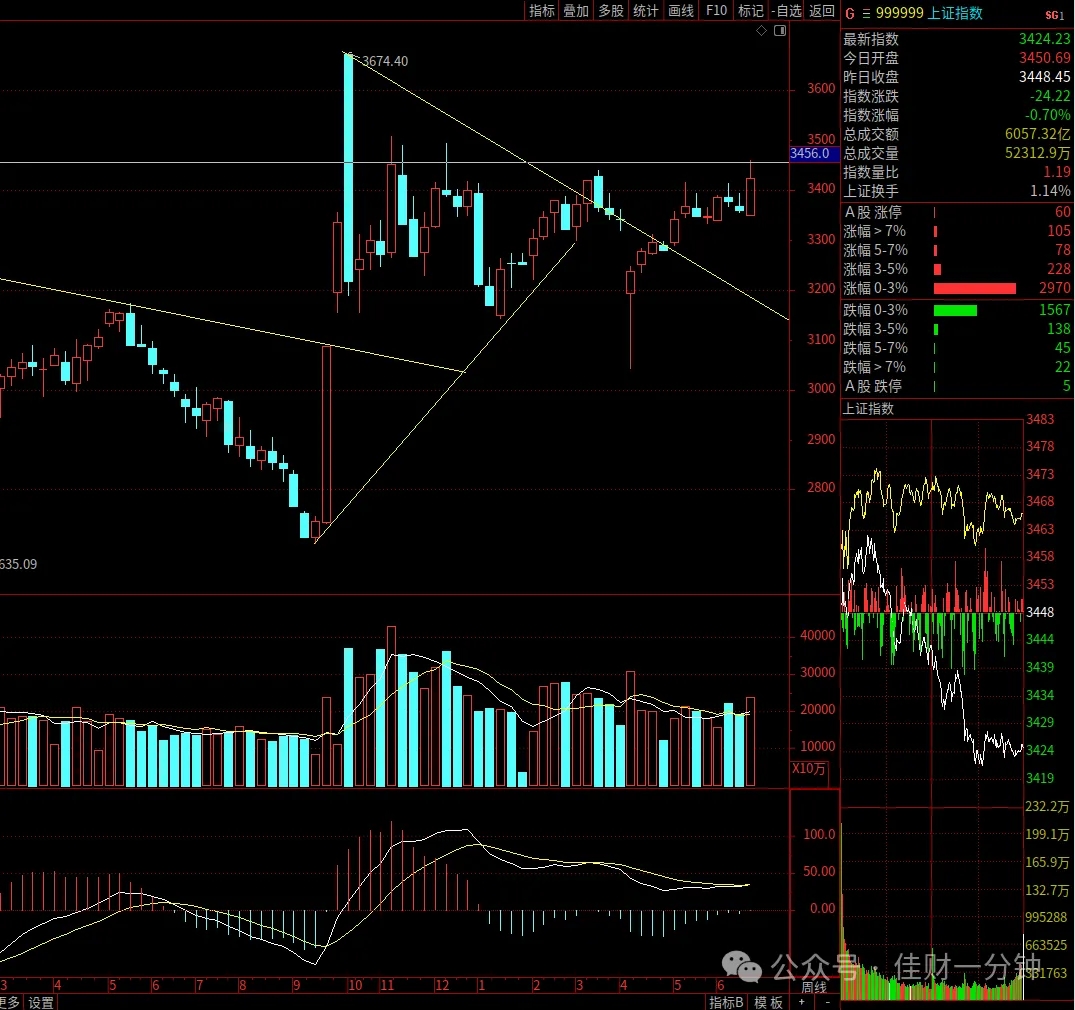This screenshot has width=1075, height=1010.
Task: Click the 返回 back button
Action: point(822,10)
